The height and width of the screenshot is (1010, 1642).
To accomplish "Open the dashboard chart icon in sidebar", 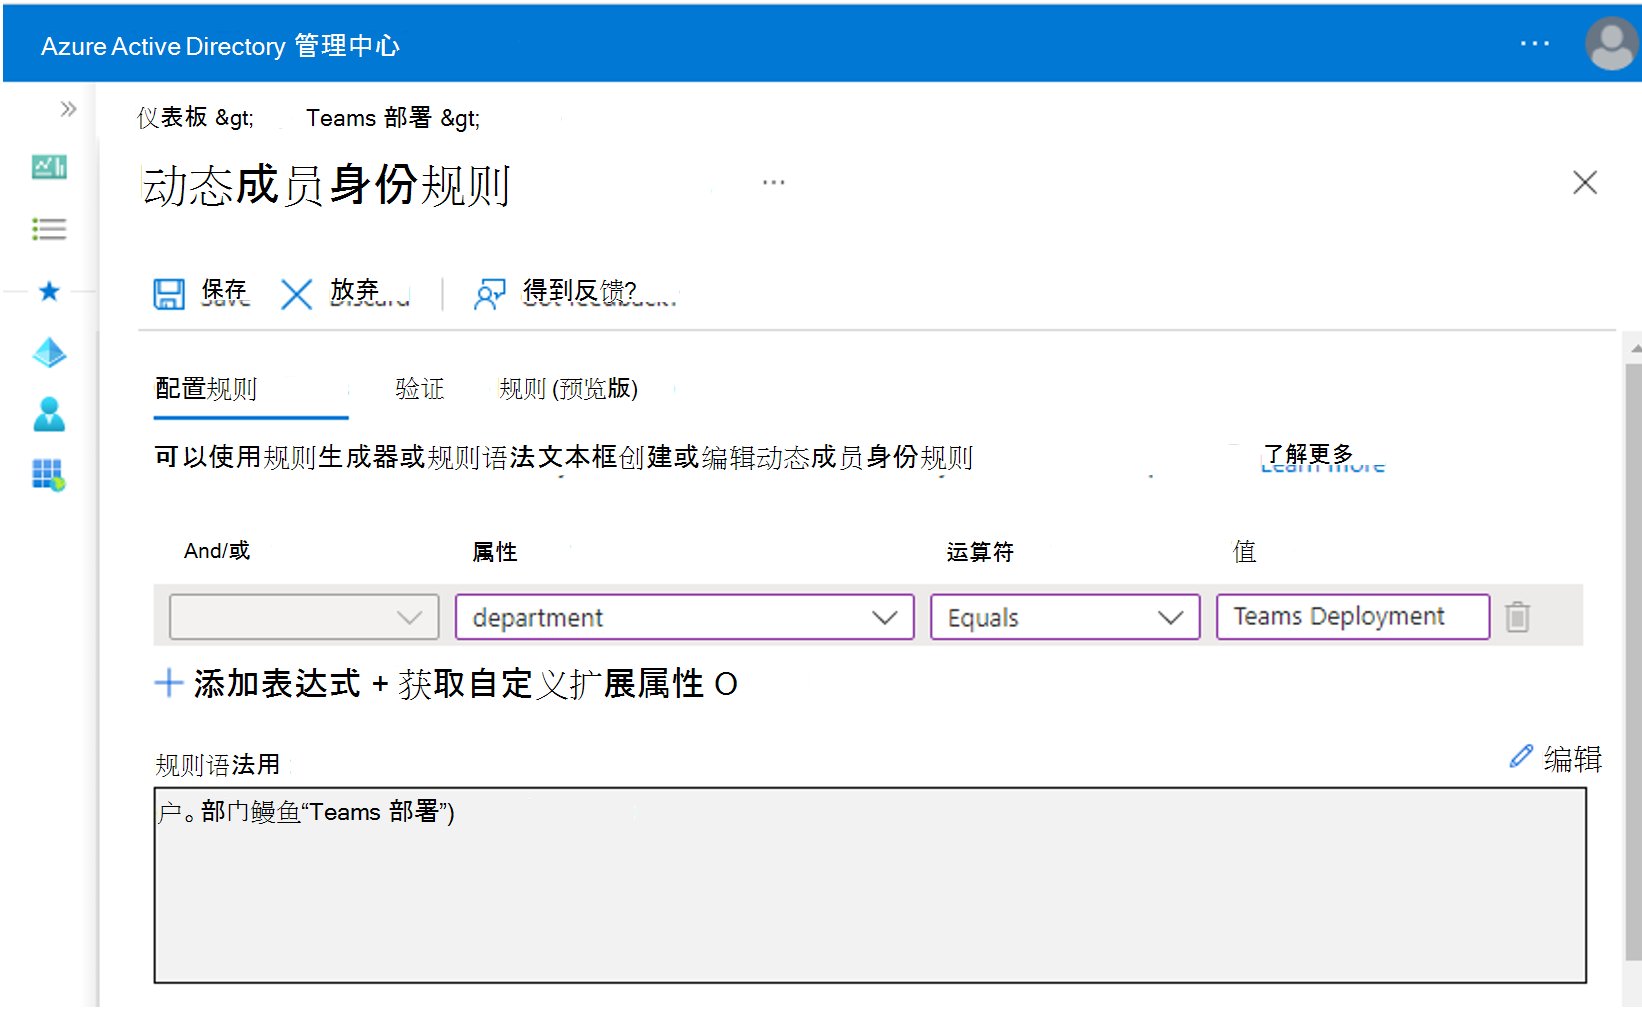I will pyautogui.click(x=49, y=167).
